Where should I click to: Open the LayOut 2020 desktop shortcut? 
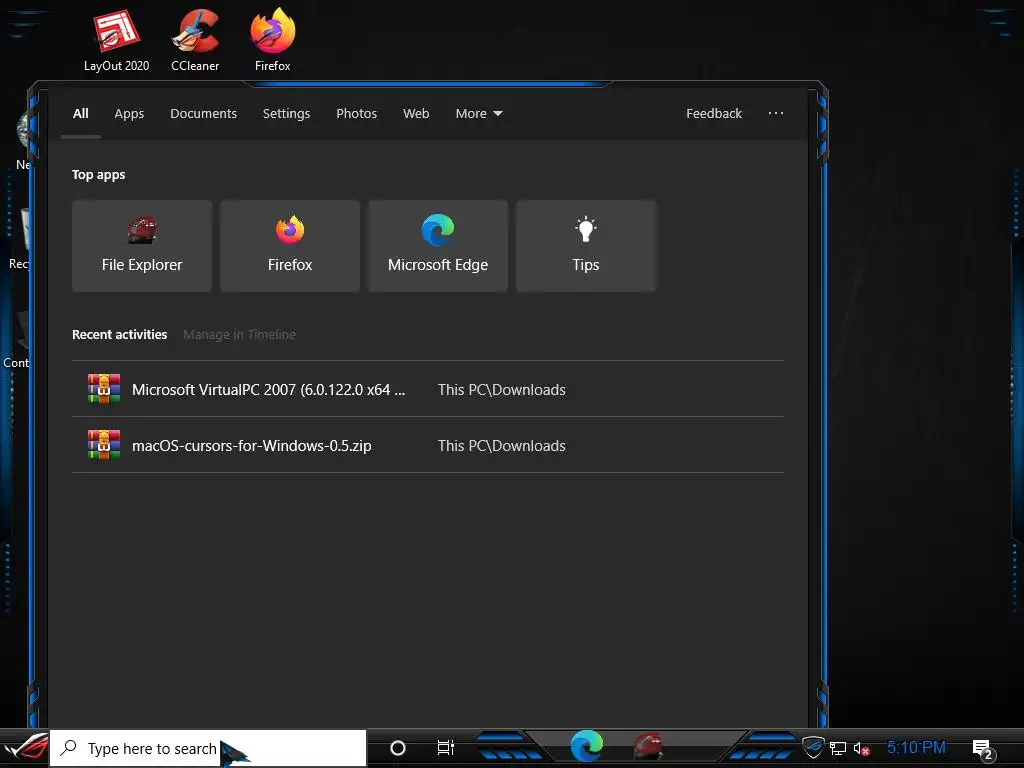(x=116, y=39)
